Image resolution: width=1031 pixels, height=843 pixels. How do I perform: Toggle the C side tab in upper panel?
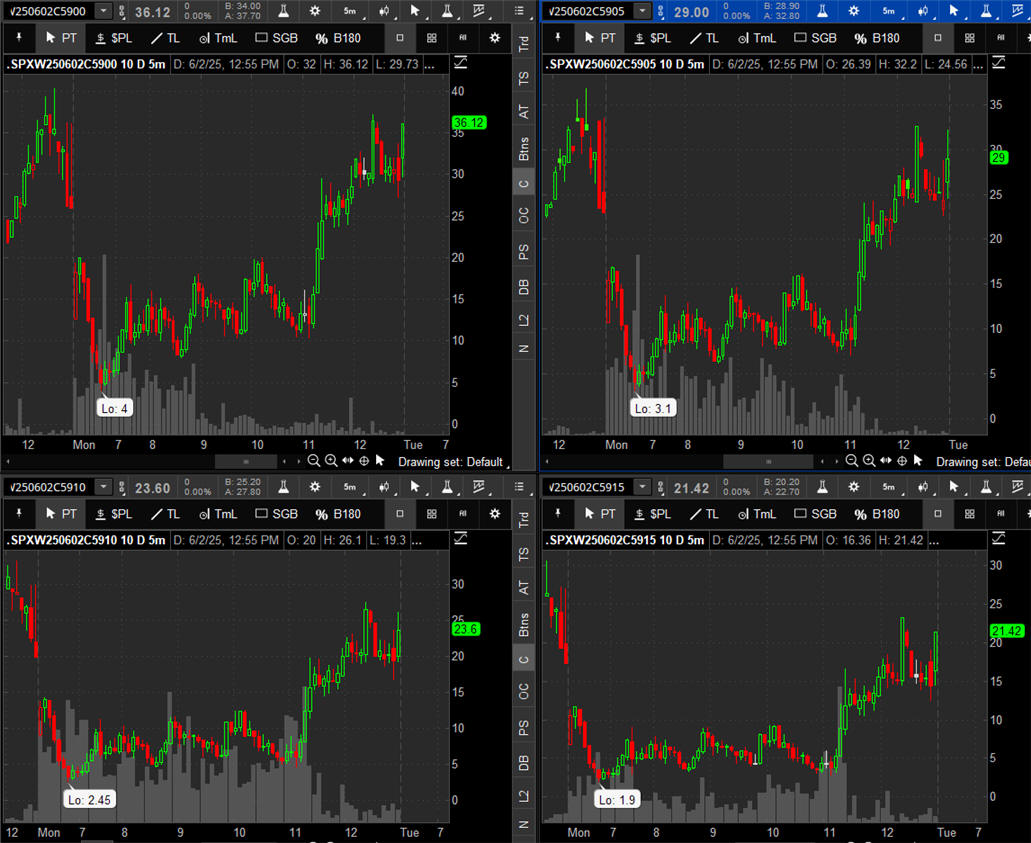[x=523, y=183]
